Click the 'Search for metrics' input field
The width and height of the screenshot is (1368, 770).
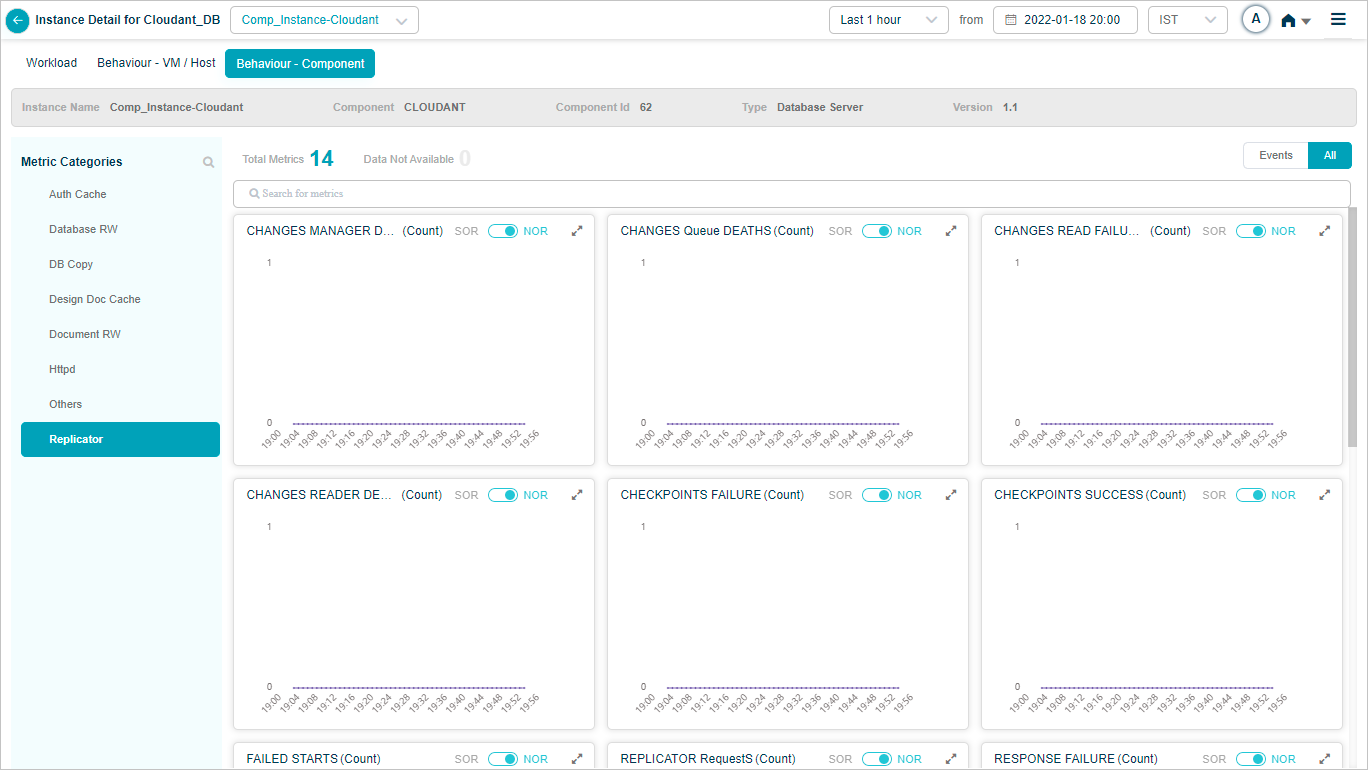point(791,193)
